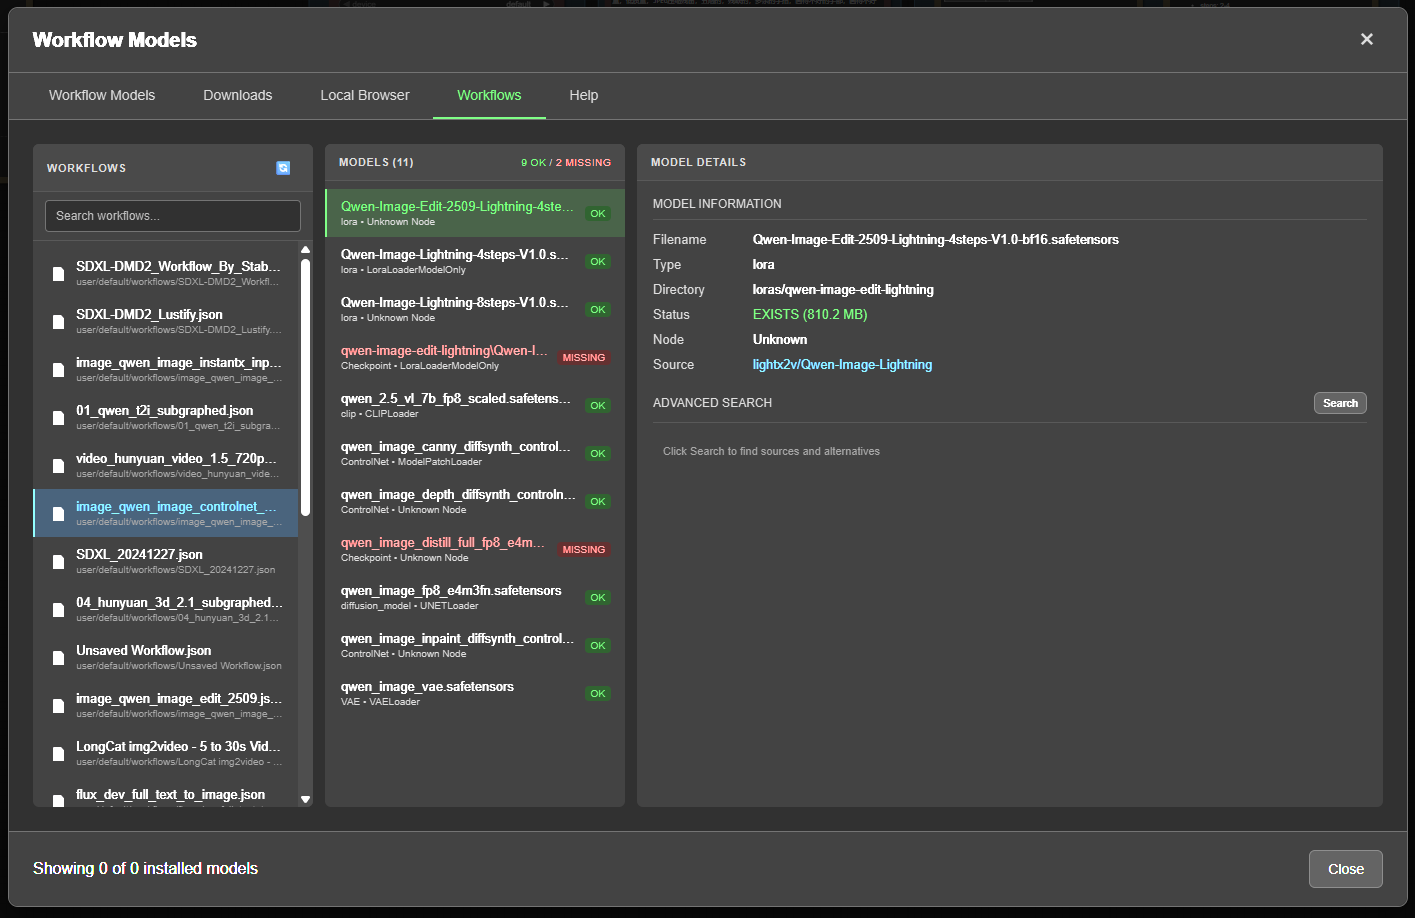Image resolution: width=1415 pixels, height=918 pixels.
Task: Select 04_hunyuan_3d_2.1_subgraphed workflow
Action: click(x=166, y=609)
